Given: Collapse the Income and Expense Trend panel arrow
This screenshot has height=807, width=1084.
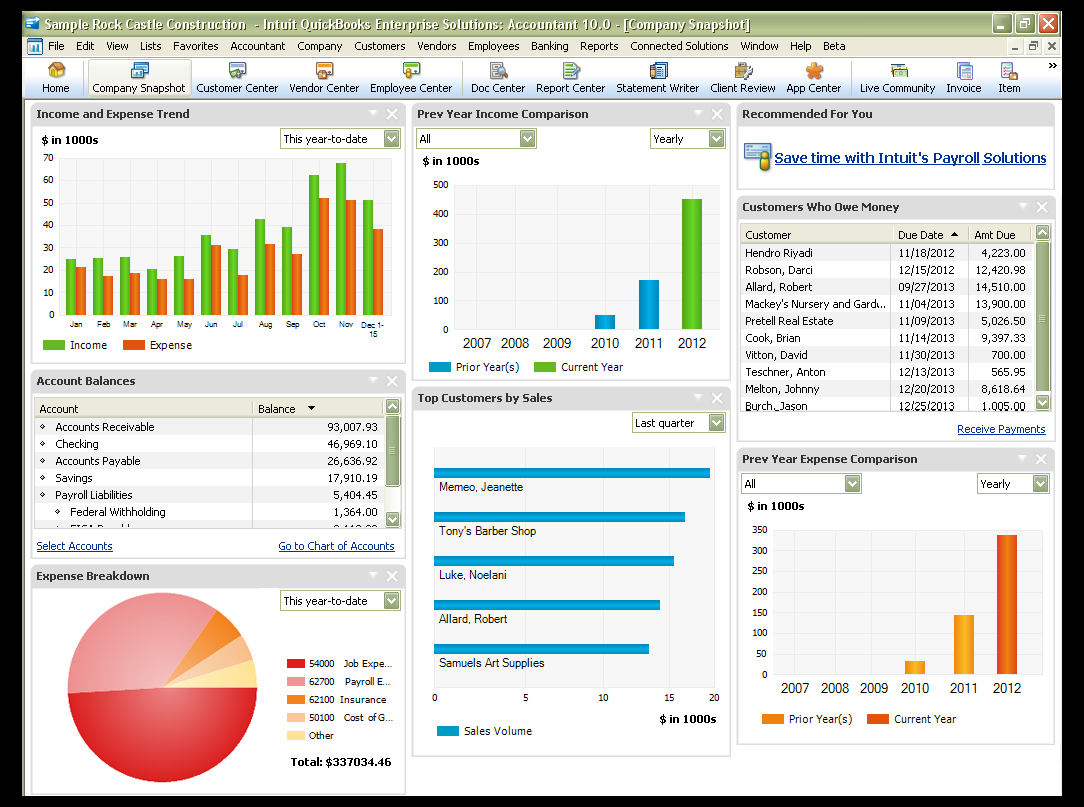Looking at the screenshot, I should point(373,113).
